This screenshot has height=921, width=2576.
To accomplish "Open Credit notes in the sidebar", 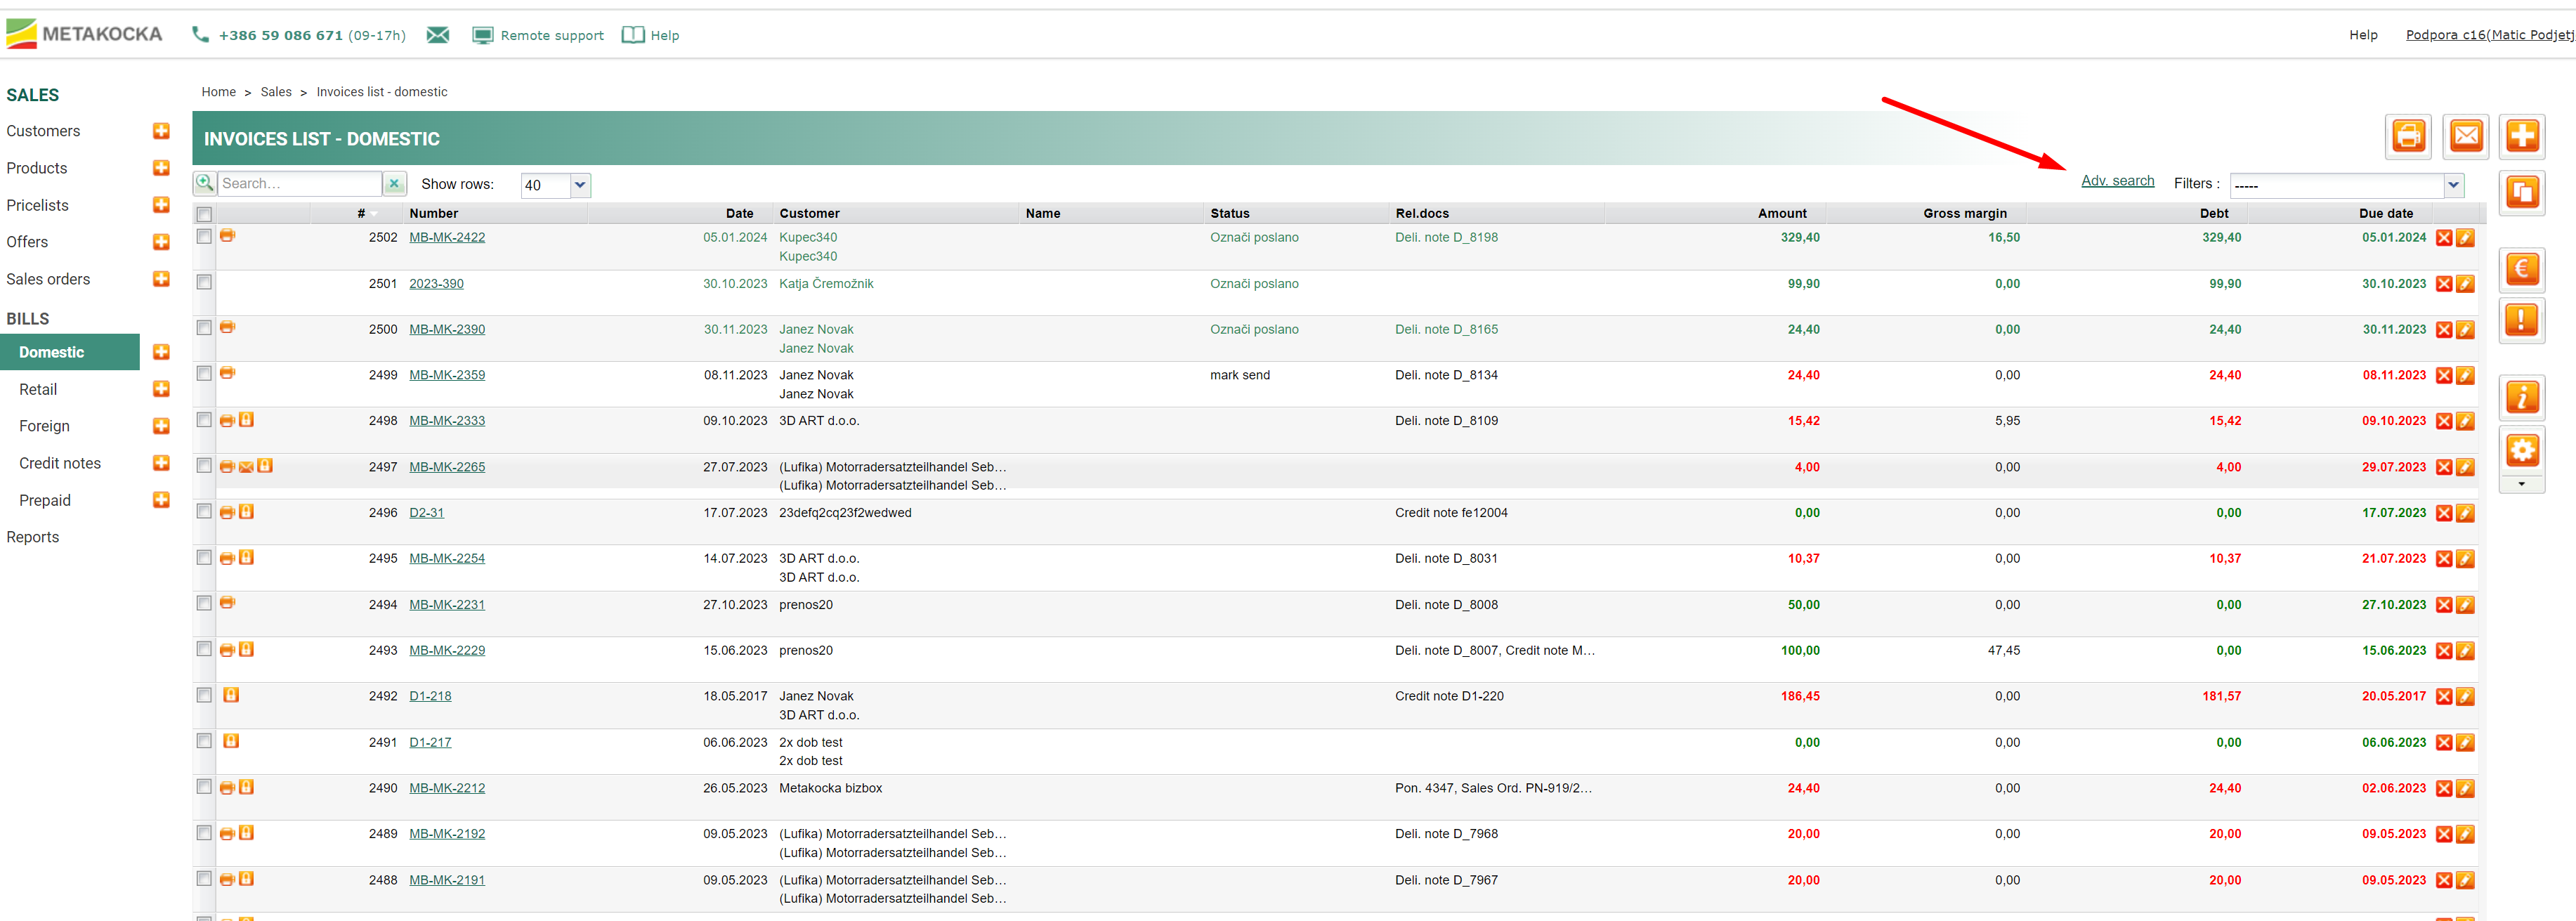I will pos(60,463).
